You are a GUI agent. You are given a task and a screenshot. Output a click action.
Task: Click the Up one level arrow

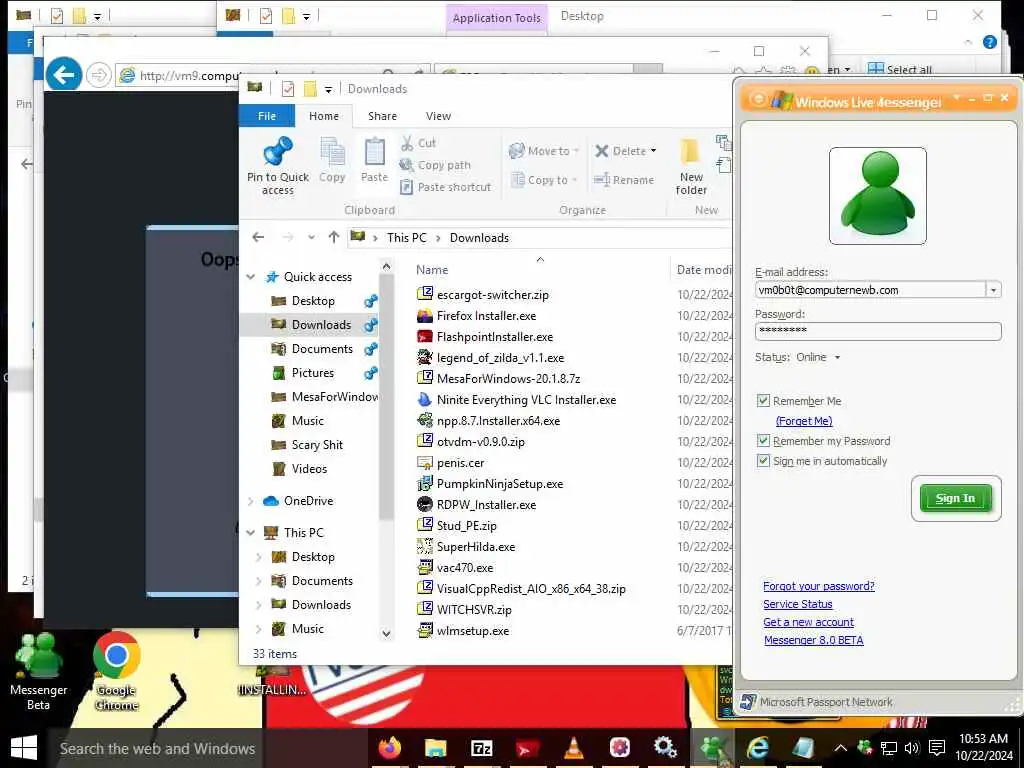click(334, 237)
